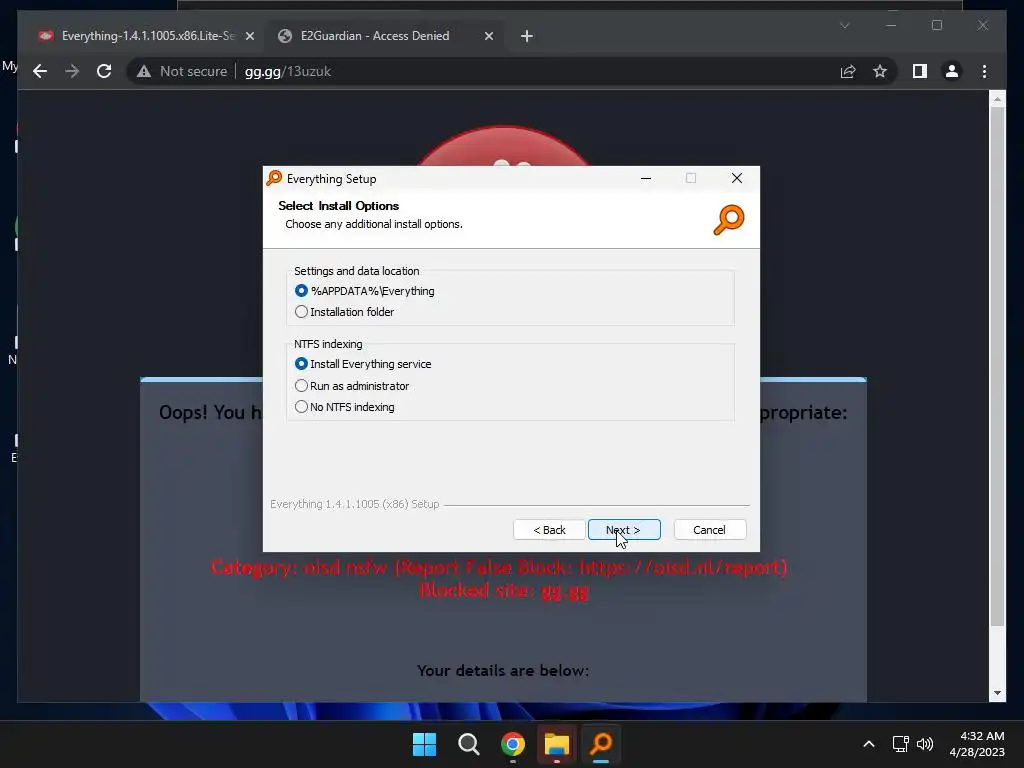Select Install Everything service option
This screenshot has height=768, width=1024.
coord(363,364)
